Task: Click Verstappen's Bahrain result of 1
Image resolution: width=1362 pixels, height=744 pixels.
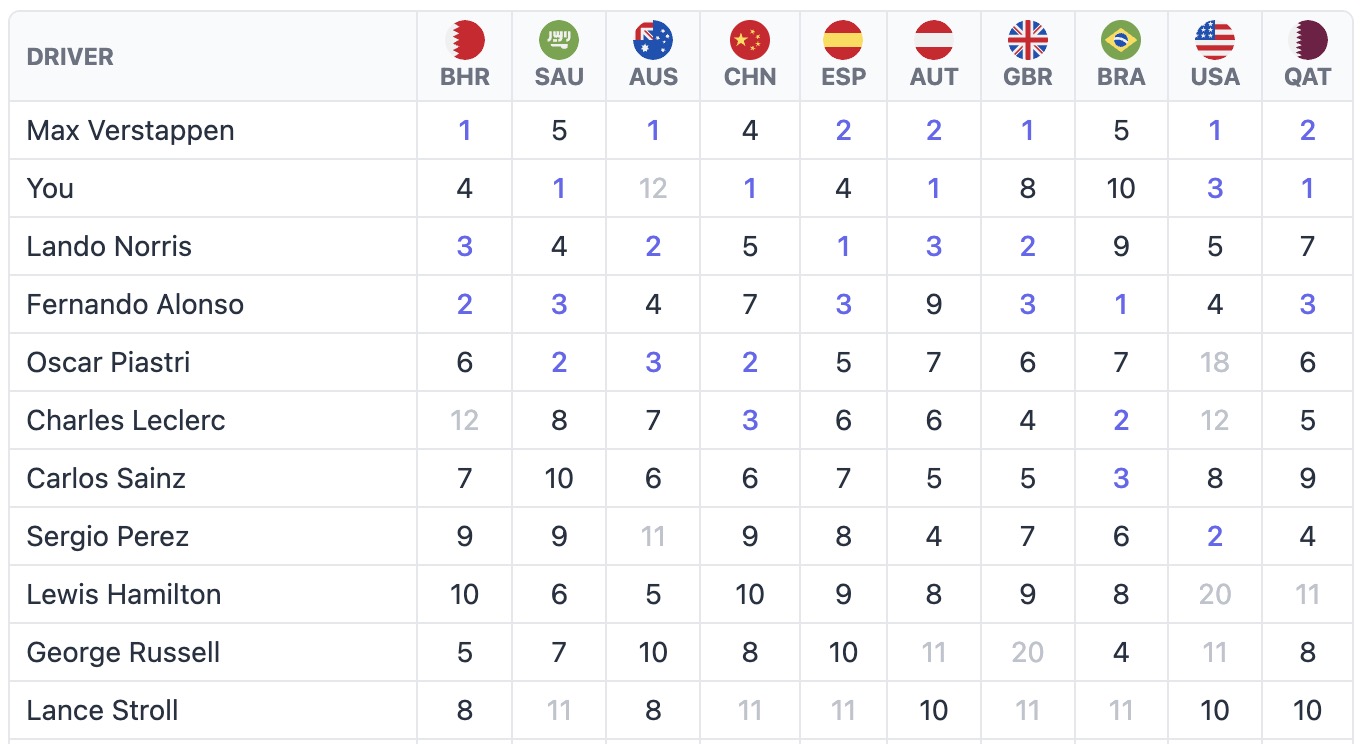Action: (464, 130)
